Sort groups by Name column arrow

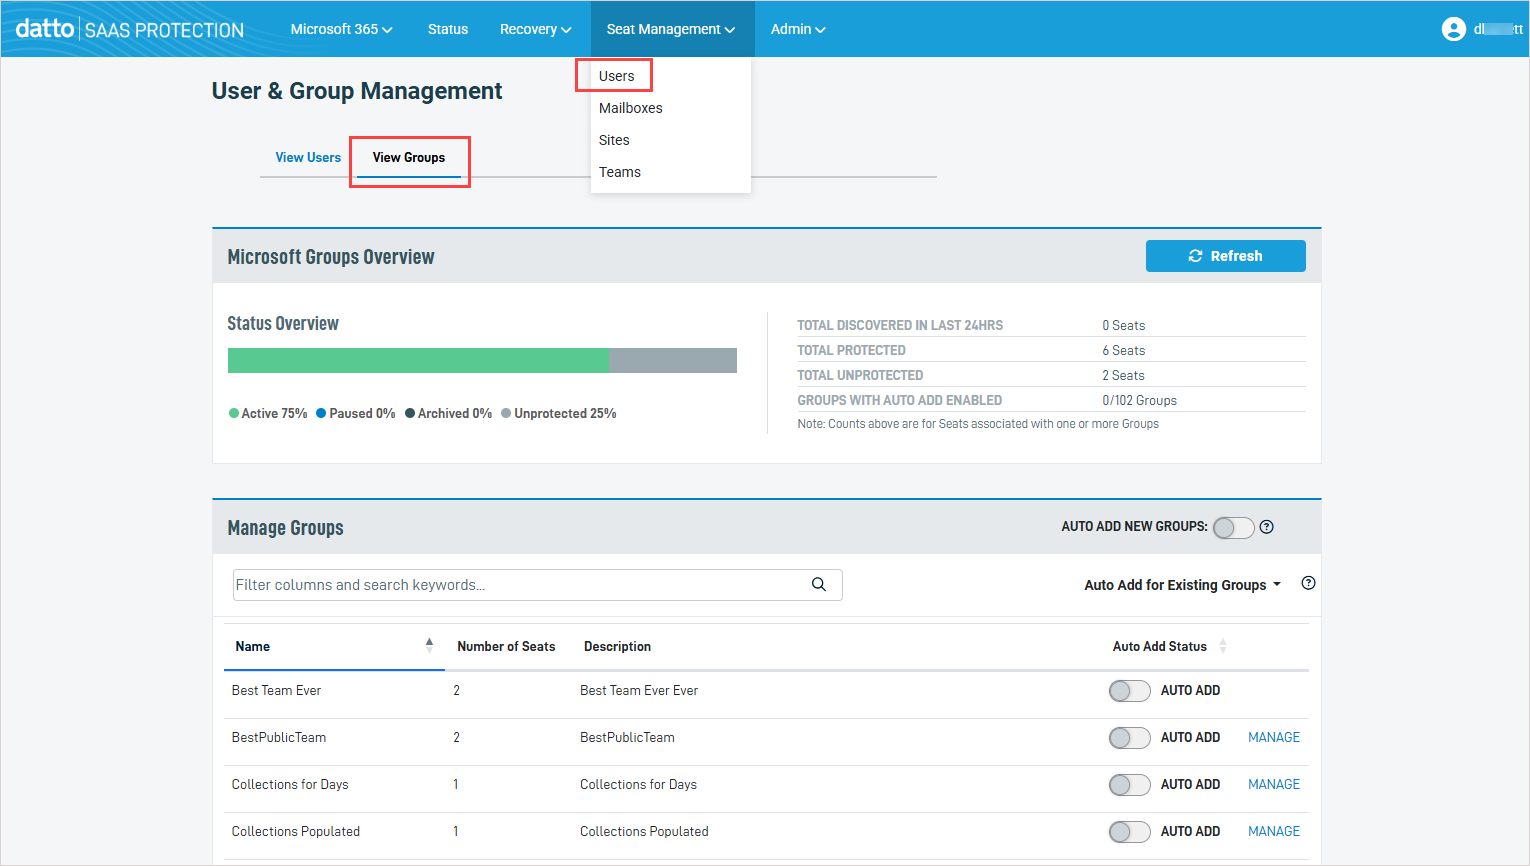click(429, 646)
